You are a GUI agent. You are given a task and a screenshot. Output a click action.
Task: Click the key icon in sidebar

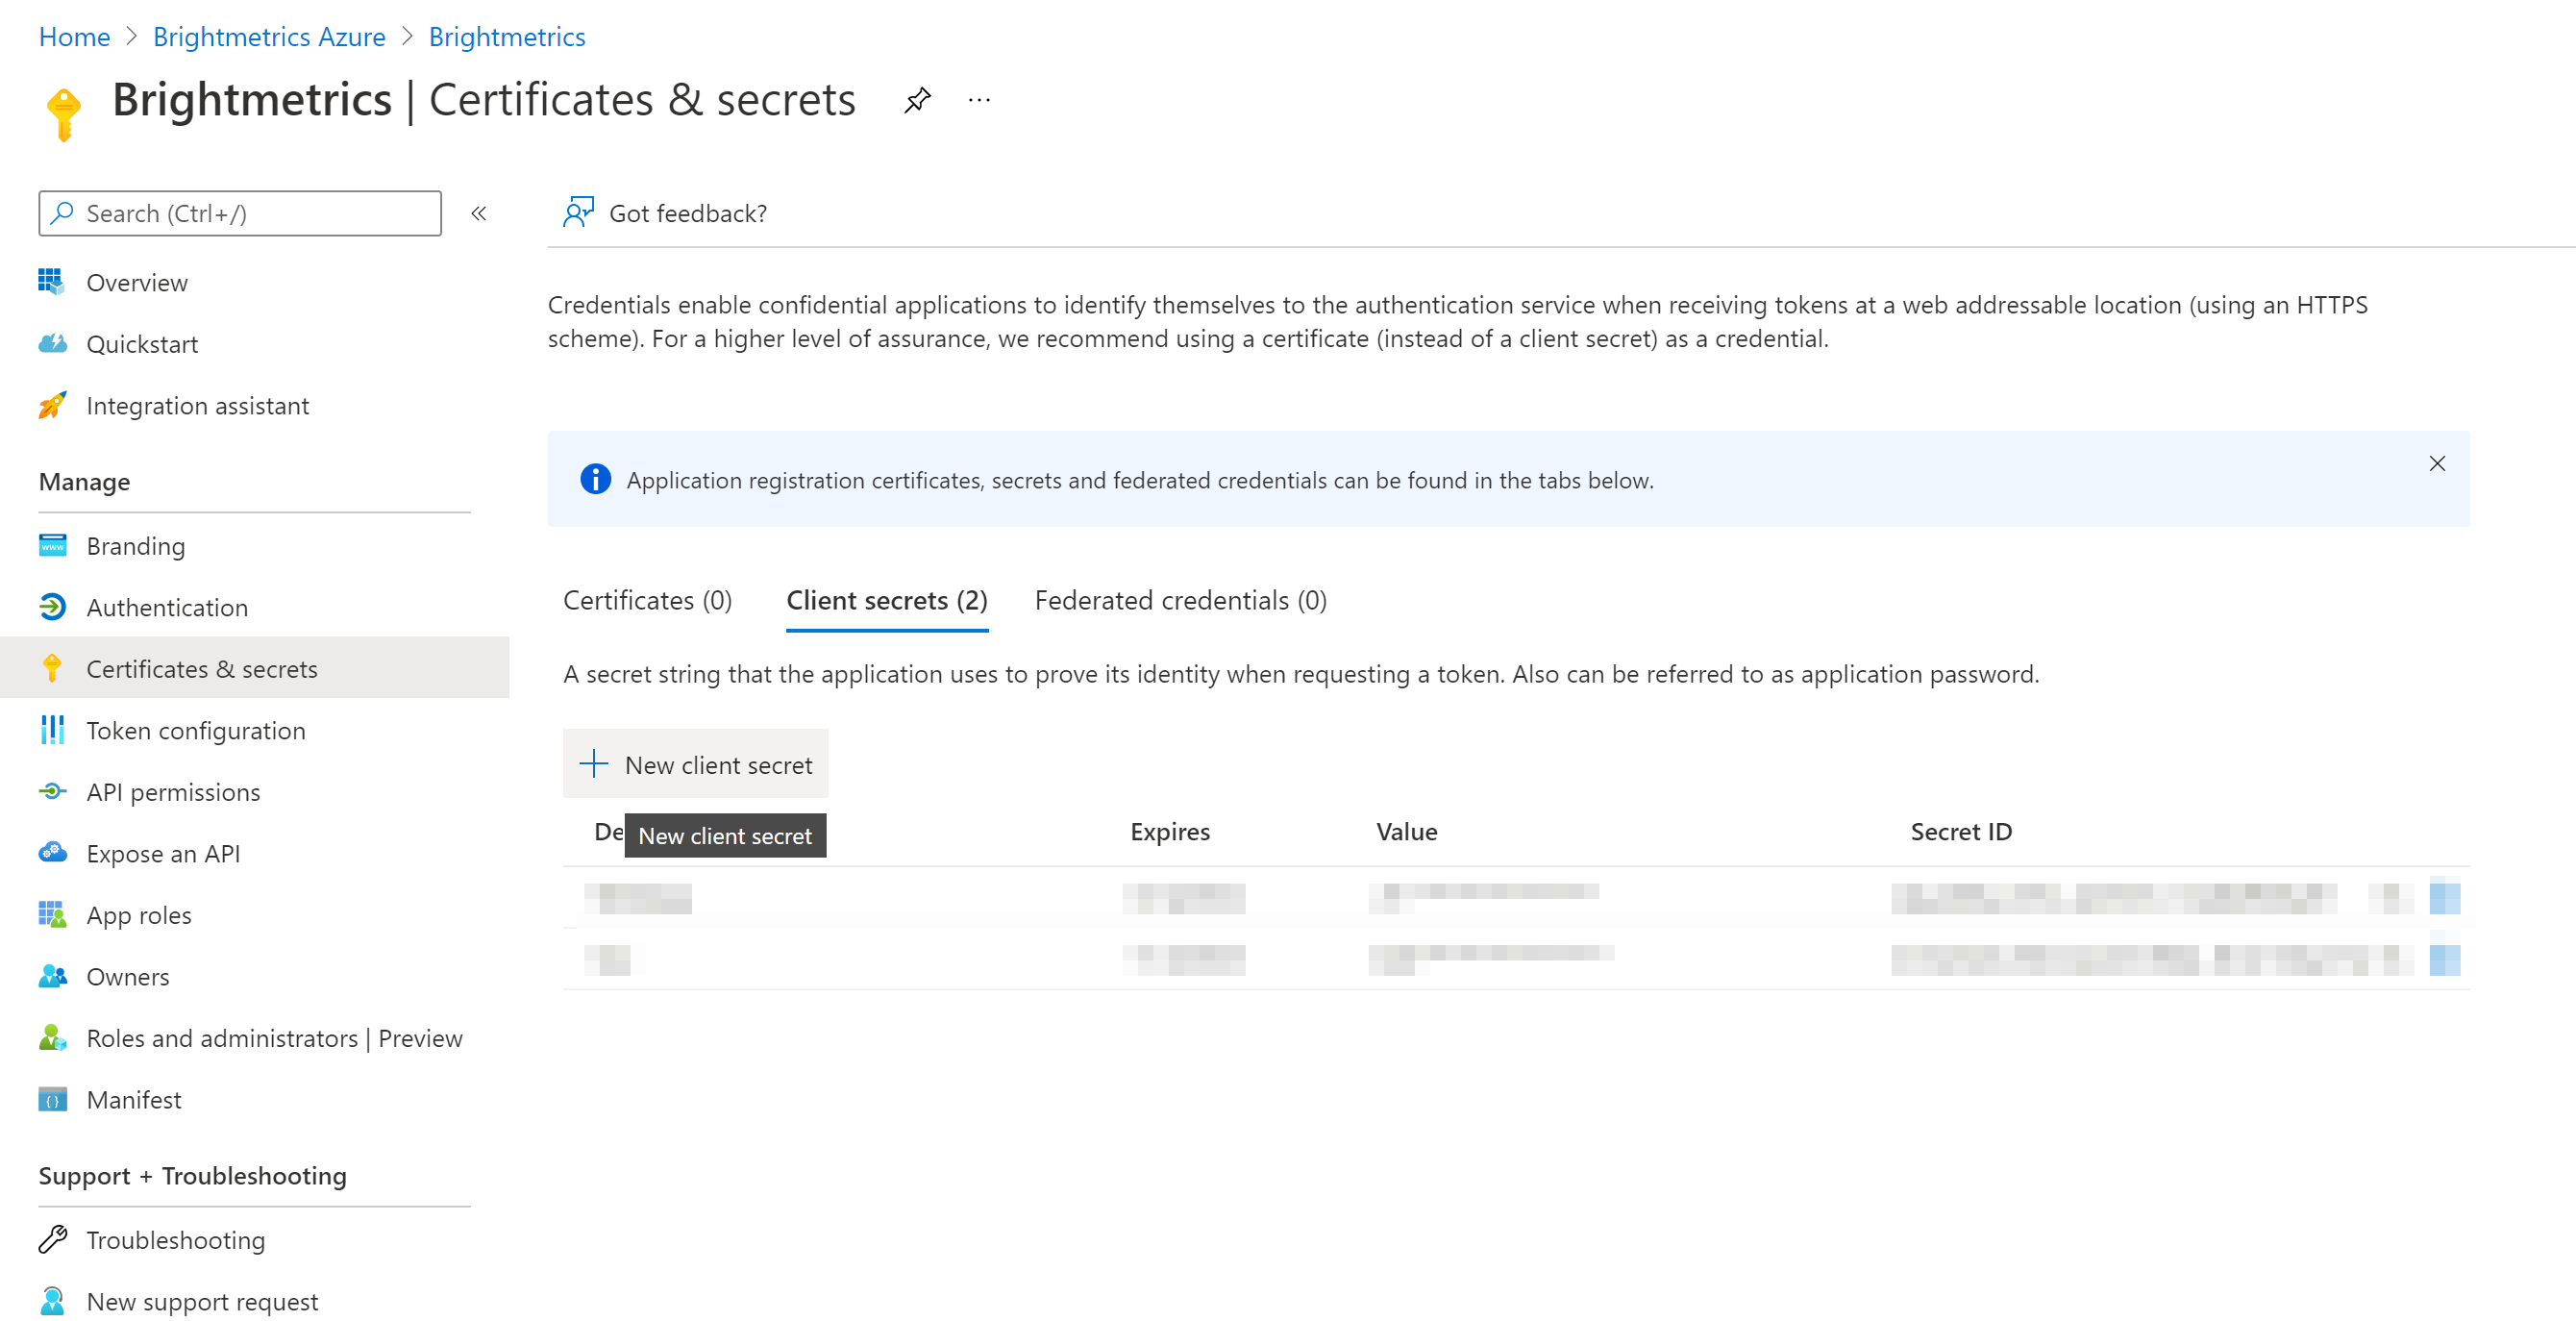click(52, 669)
